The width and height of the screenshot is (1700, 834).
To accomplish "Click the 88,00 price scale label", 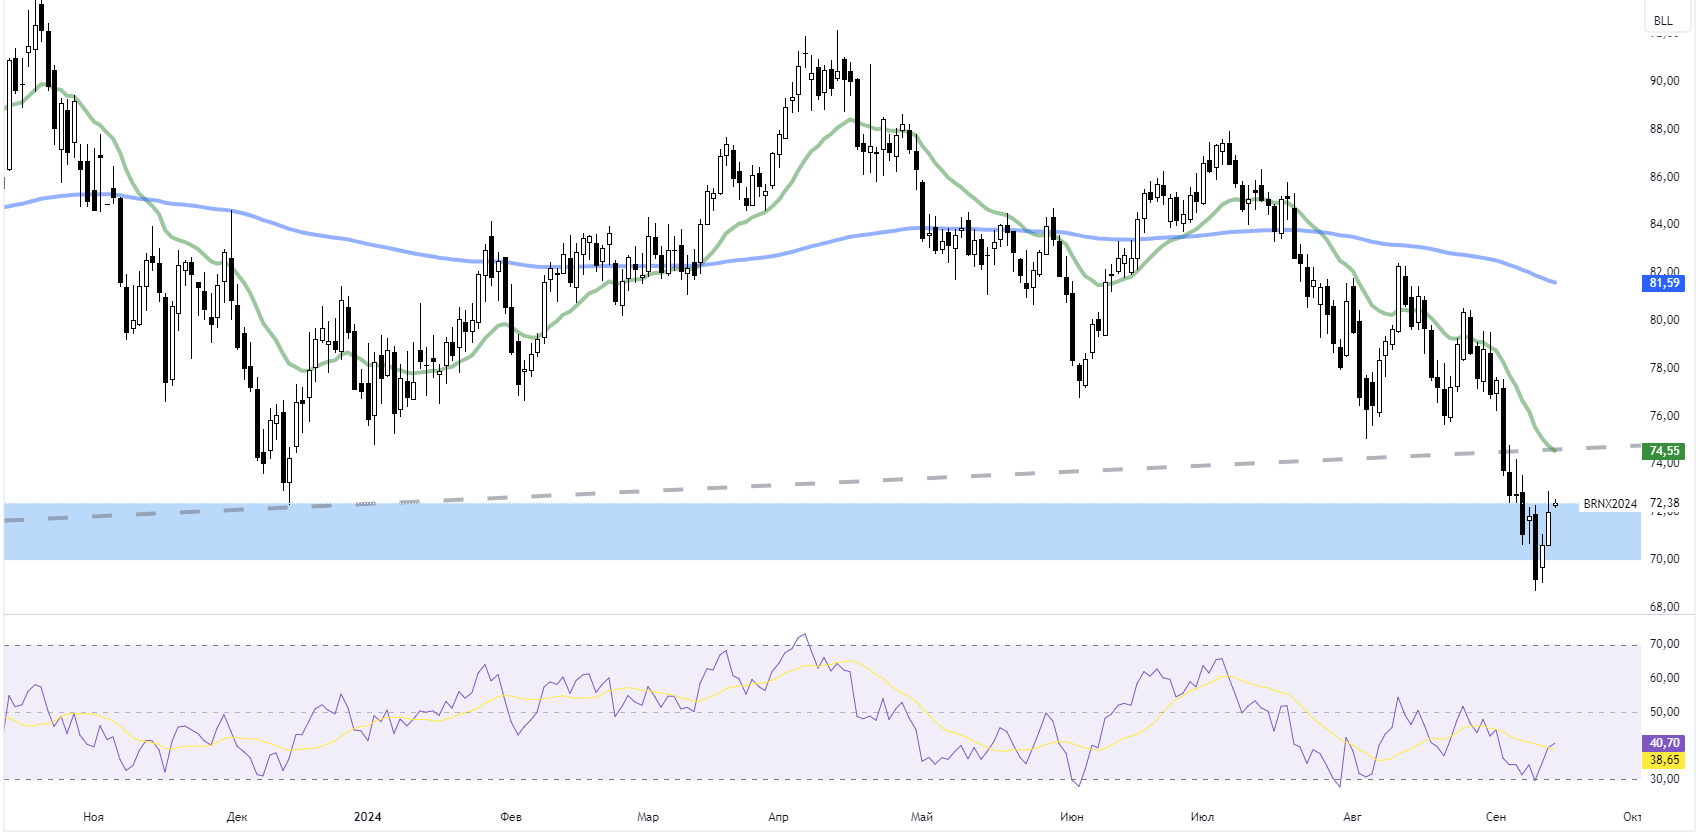I will pos(1664,129).
